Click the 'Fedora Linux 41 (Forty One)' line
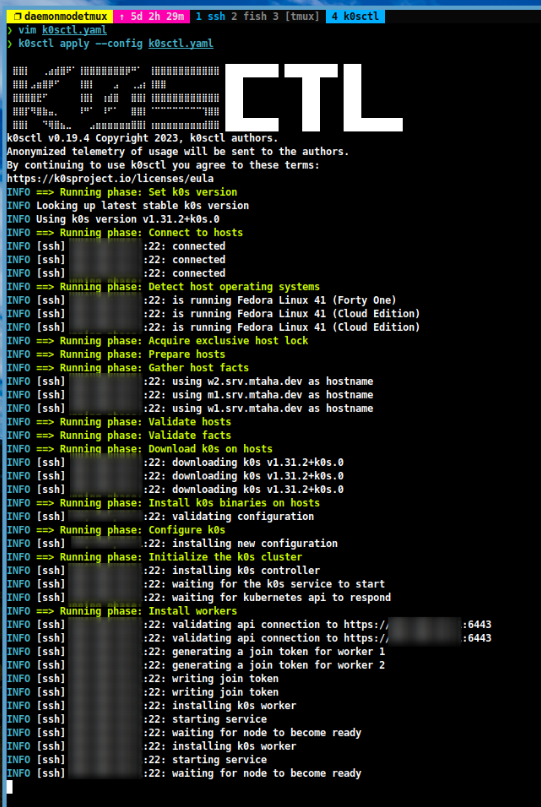 click(x=201, y=300)
